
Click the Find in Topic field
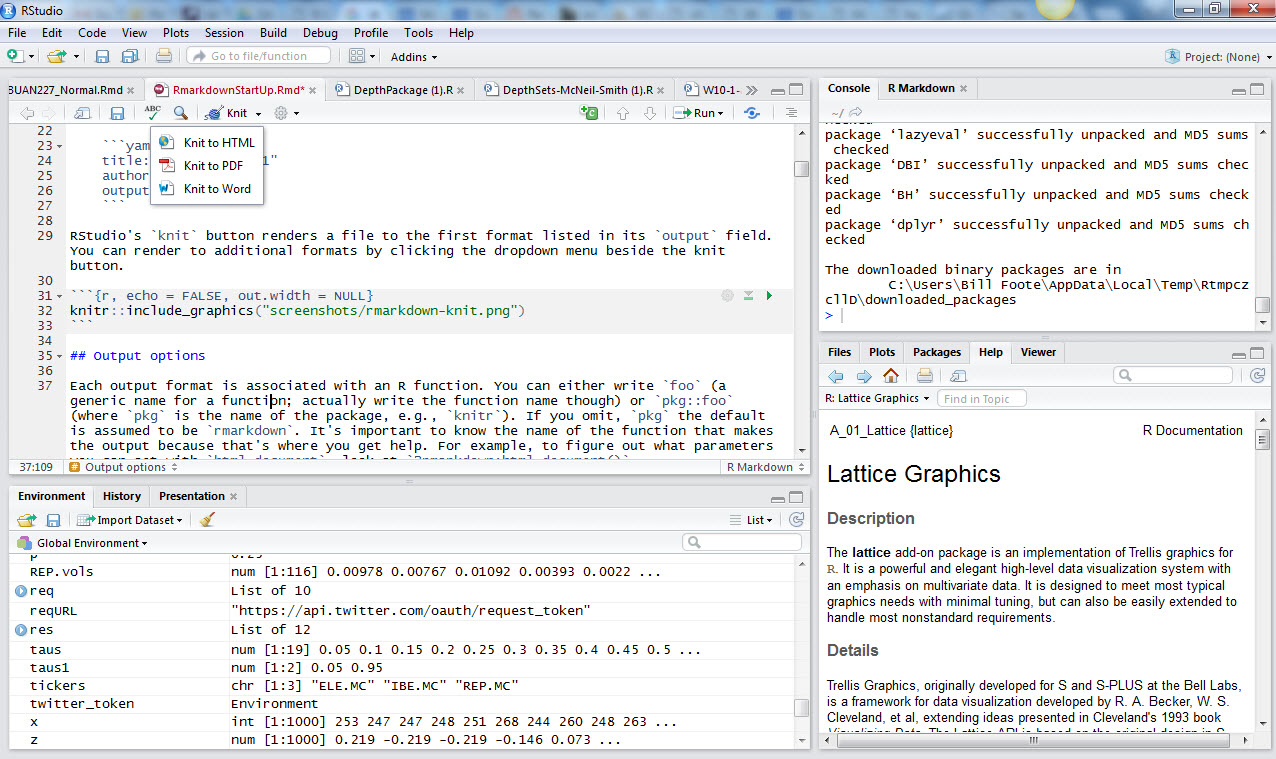coord(981,399)
